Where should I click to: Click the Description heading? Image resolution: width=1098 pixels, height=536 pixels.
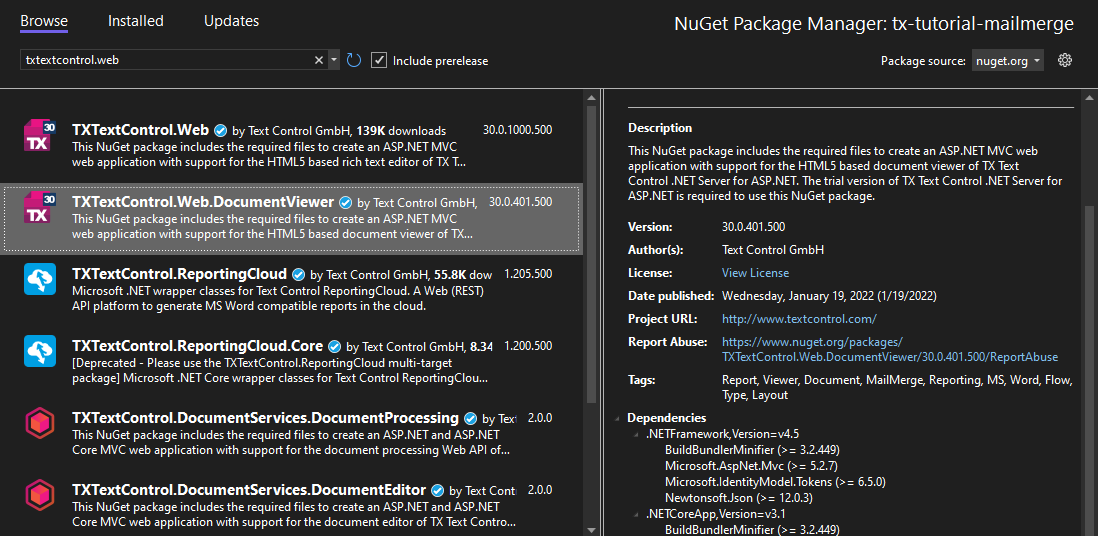(x=660, y=128)
